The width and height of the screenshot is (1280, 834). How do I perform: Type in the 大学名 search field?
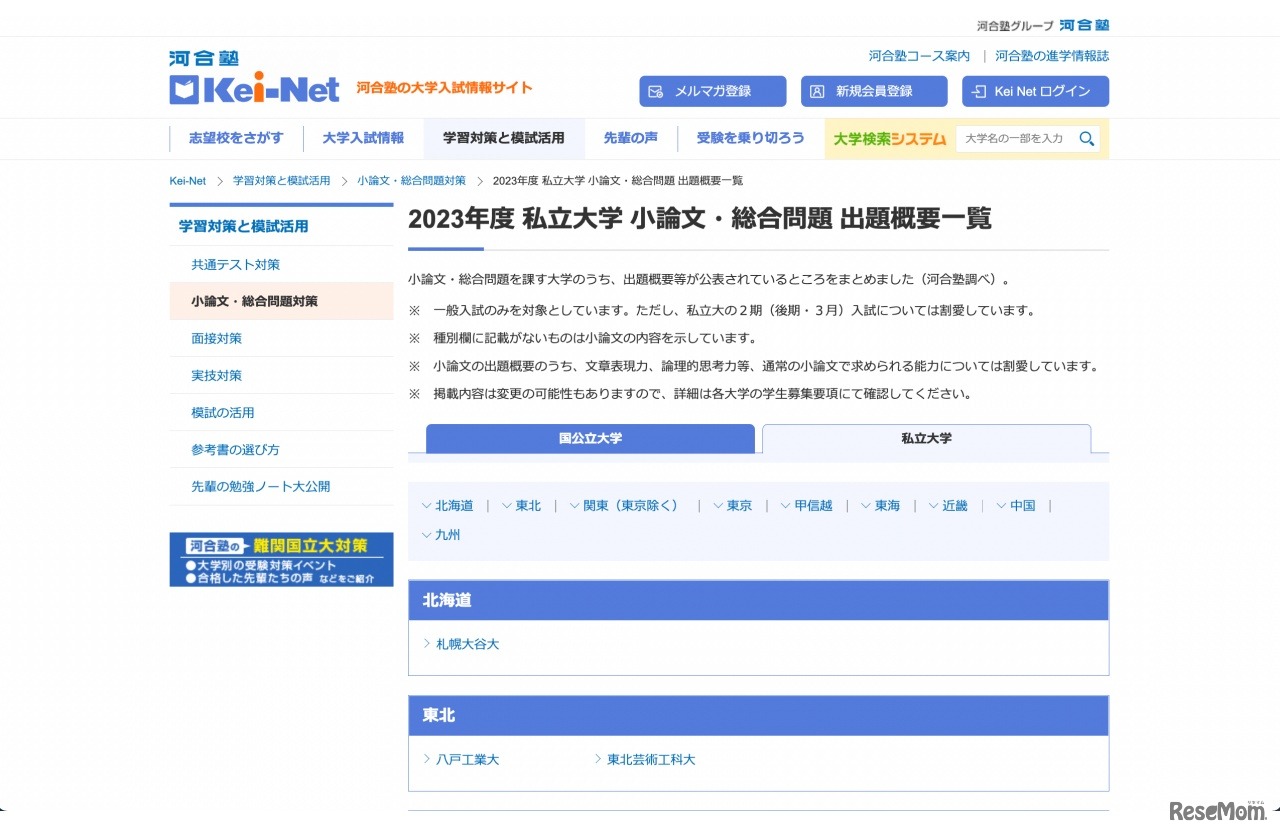(1014, 139)
